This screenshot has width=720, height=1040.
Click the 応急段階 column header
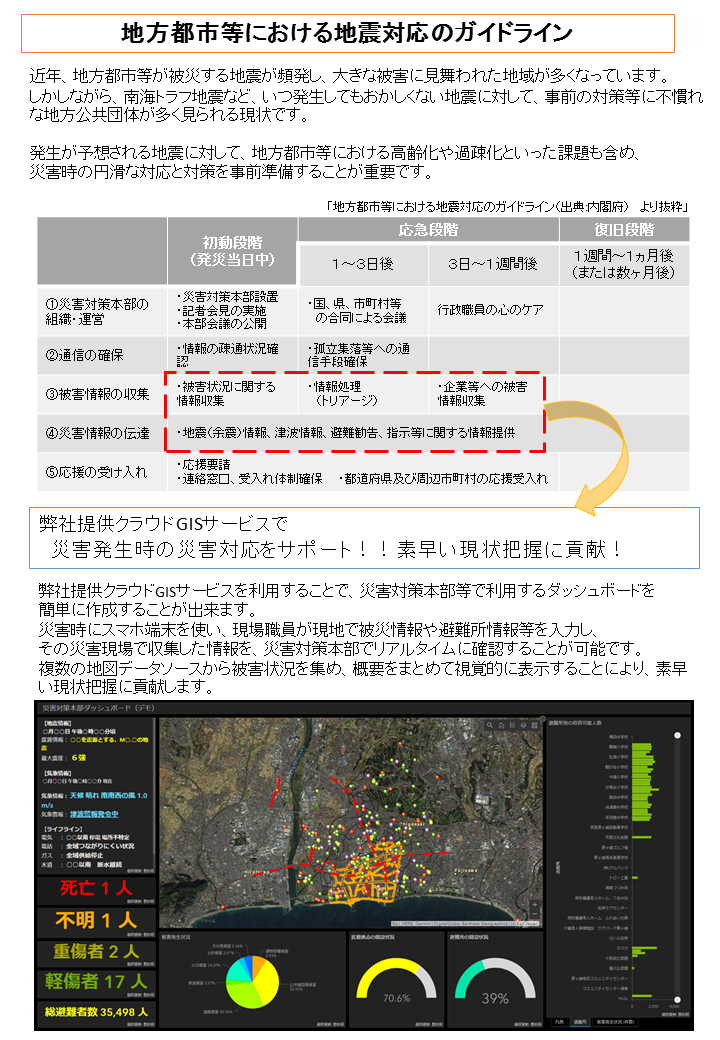428,229
